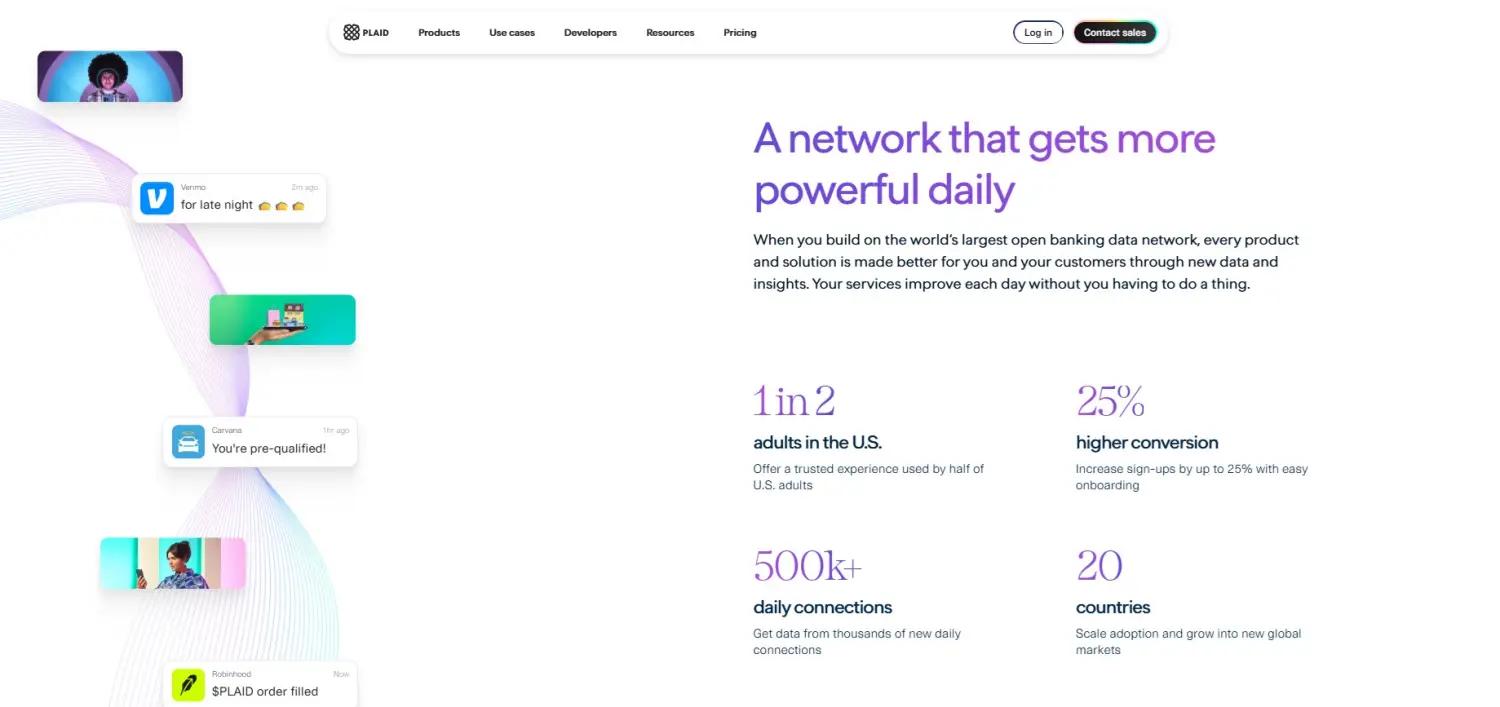Click the "1 in 2" statistic
This screenshot has width=1500, height=707.
click(794, 401)
